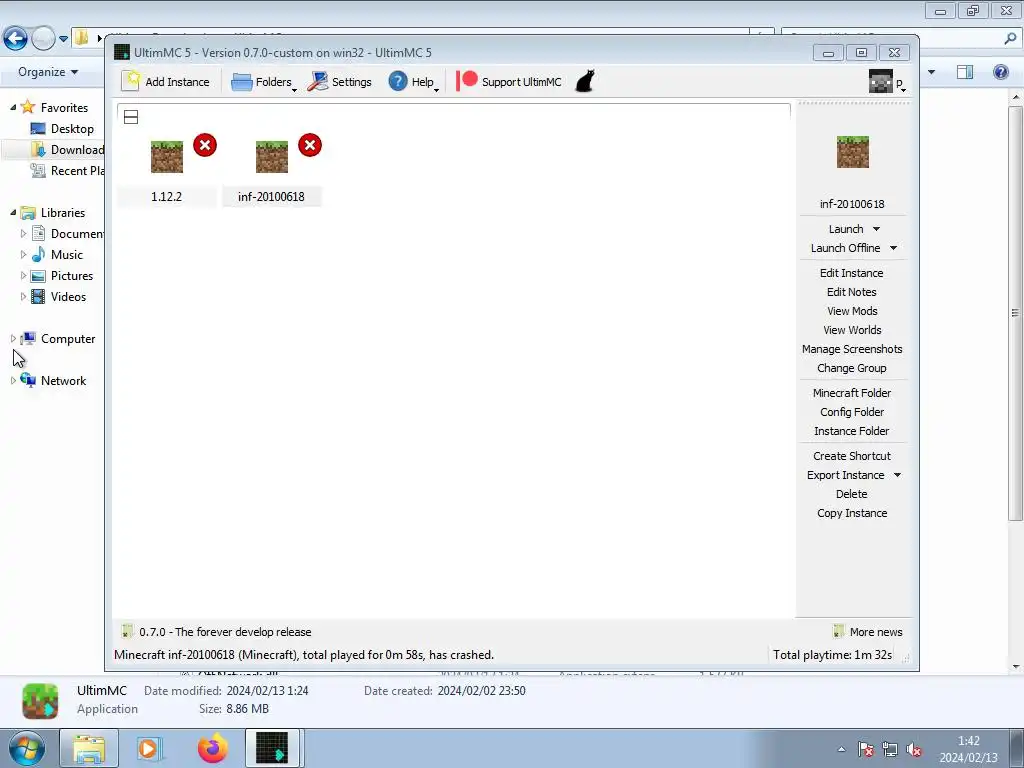
Task: Open Firefox from the taskbar
Action: (x=213, y=748)
